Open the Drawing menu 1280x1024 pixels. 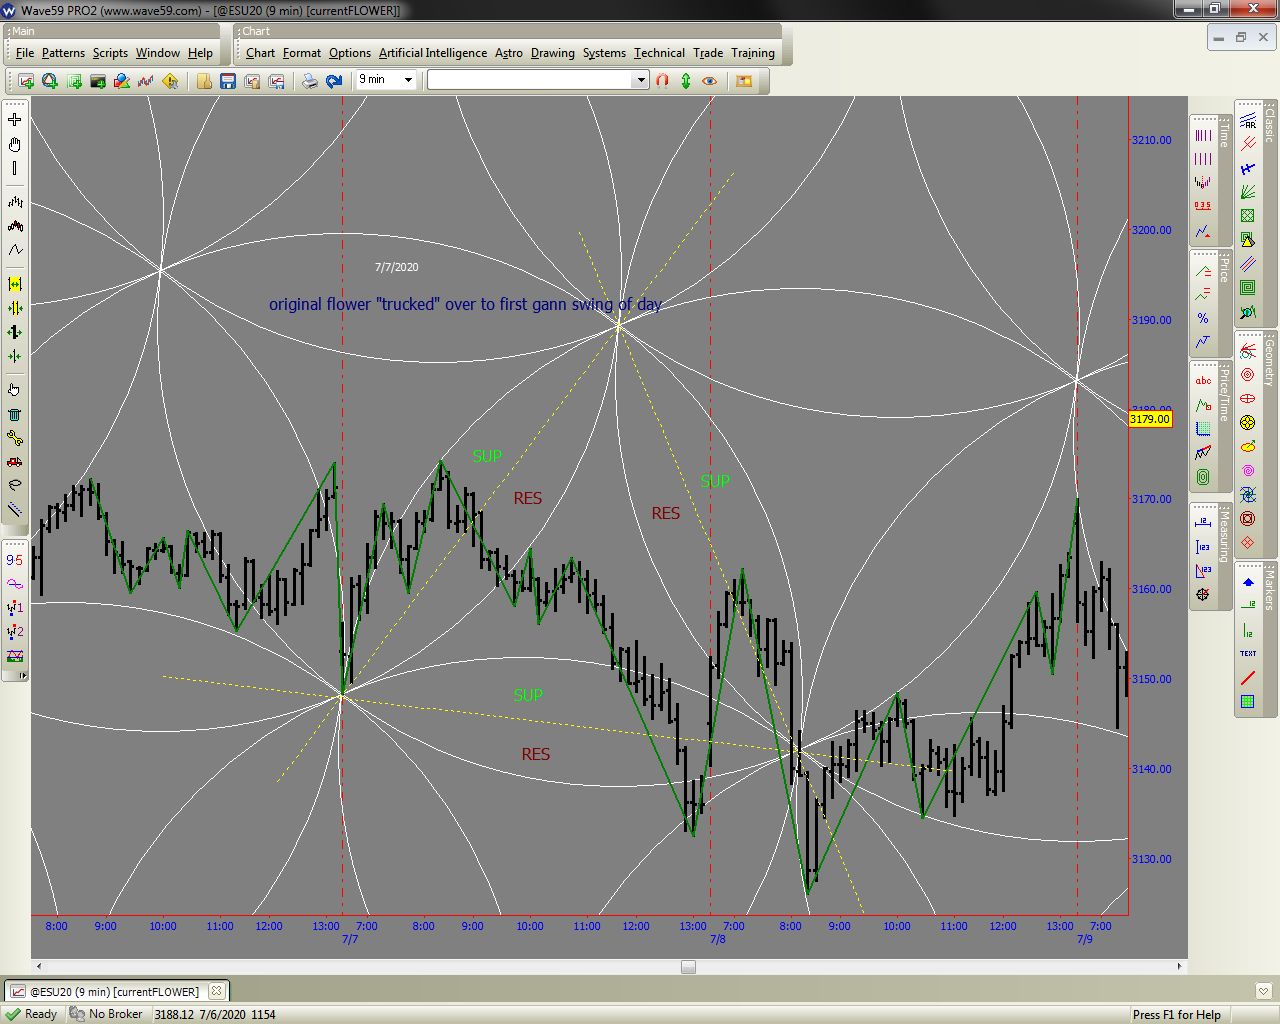553,53
